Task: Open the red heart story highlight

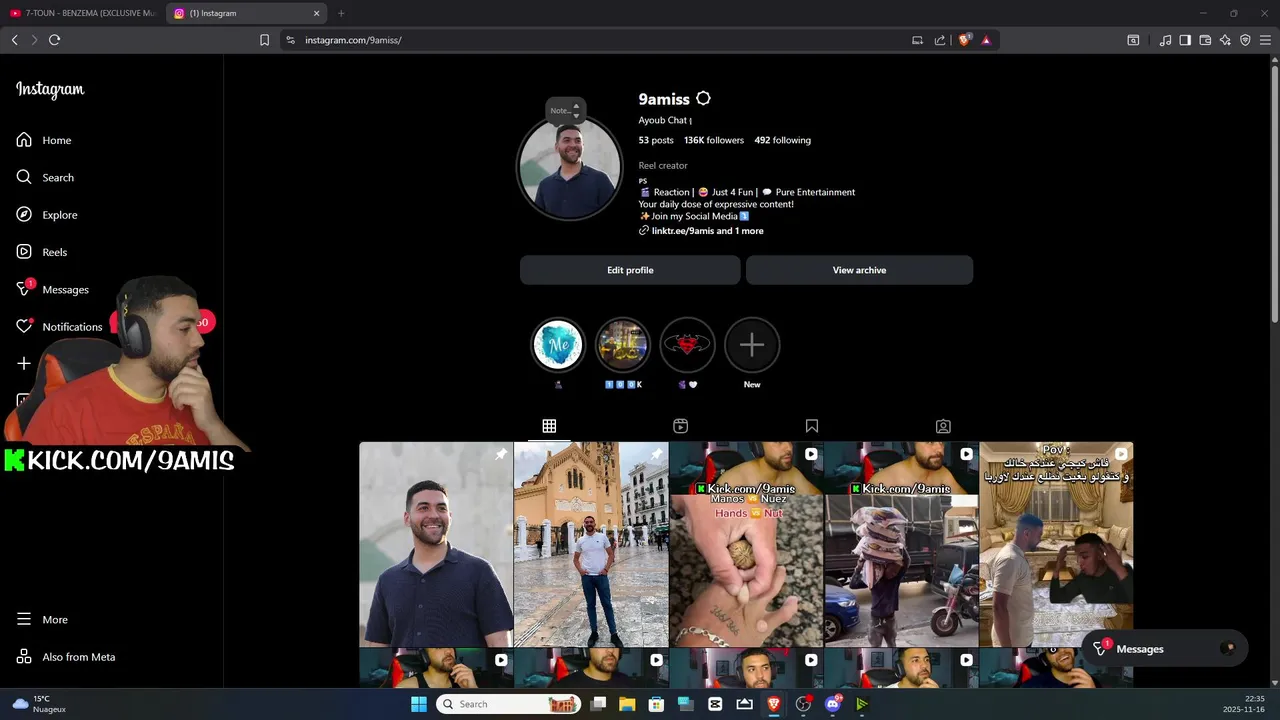Action: tap(687, 345)
